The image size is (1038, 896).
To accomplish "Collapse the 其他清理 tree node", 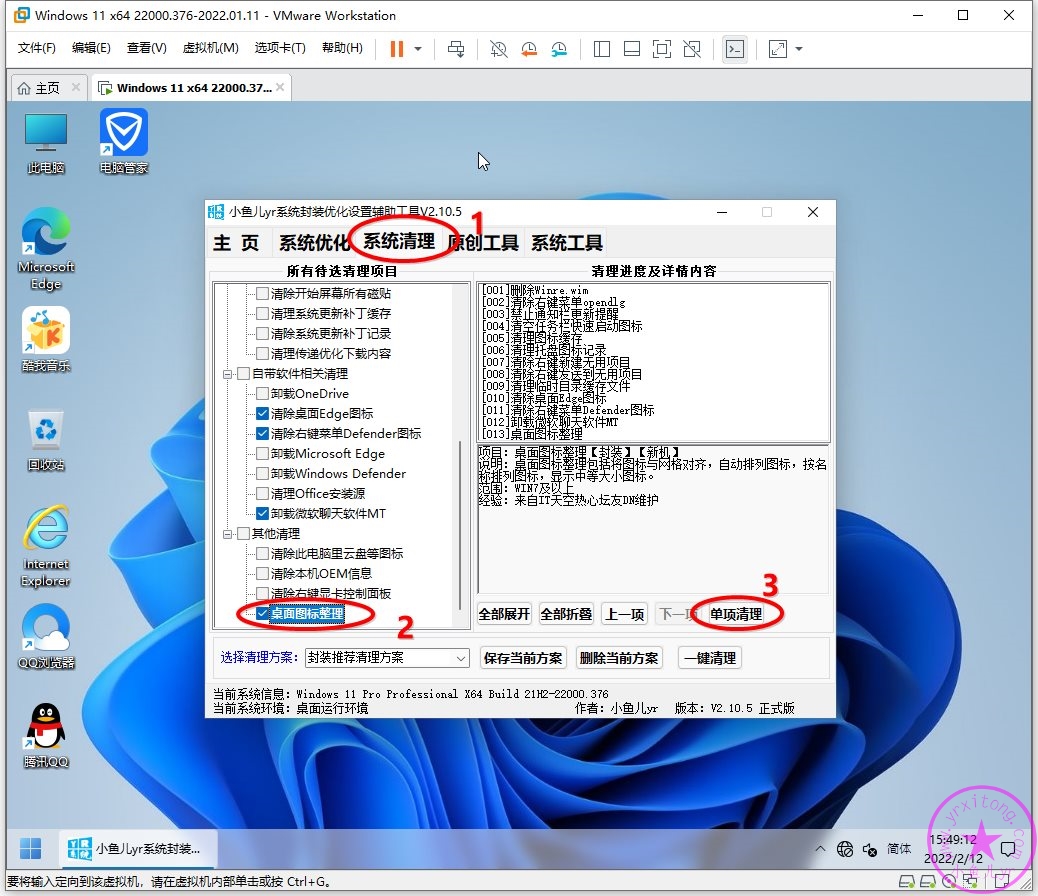I will click(x=228, y=534).
